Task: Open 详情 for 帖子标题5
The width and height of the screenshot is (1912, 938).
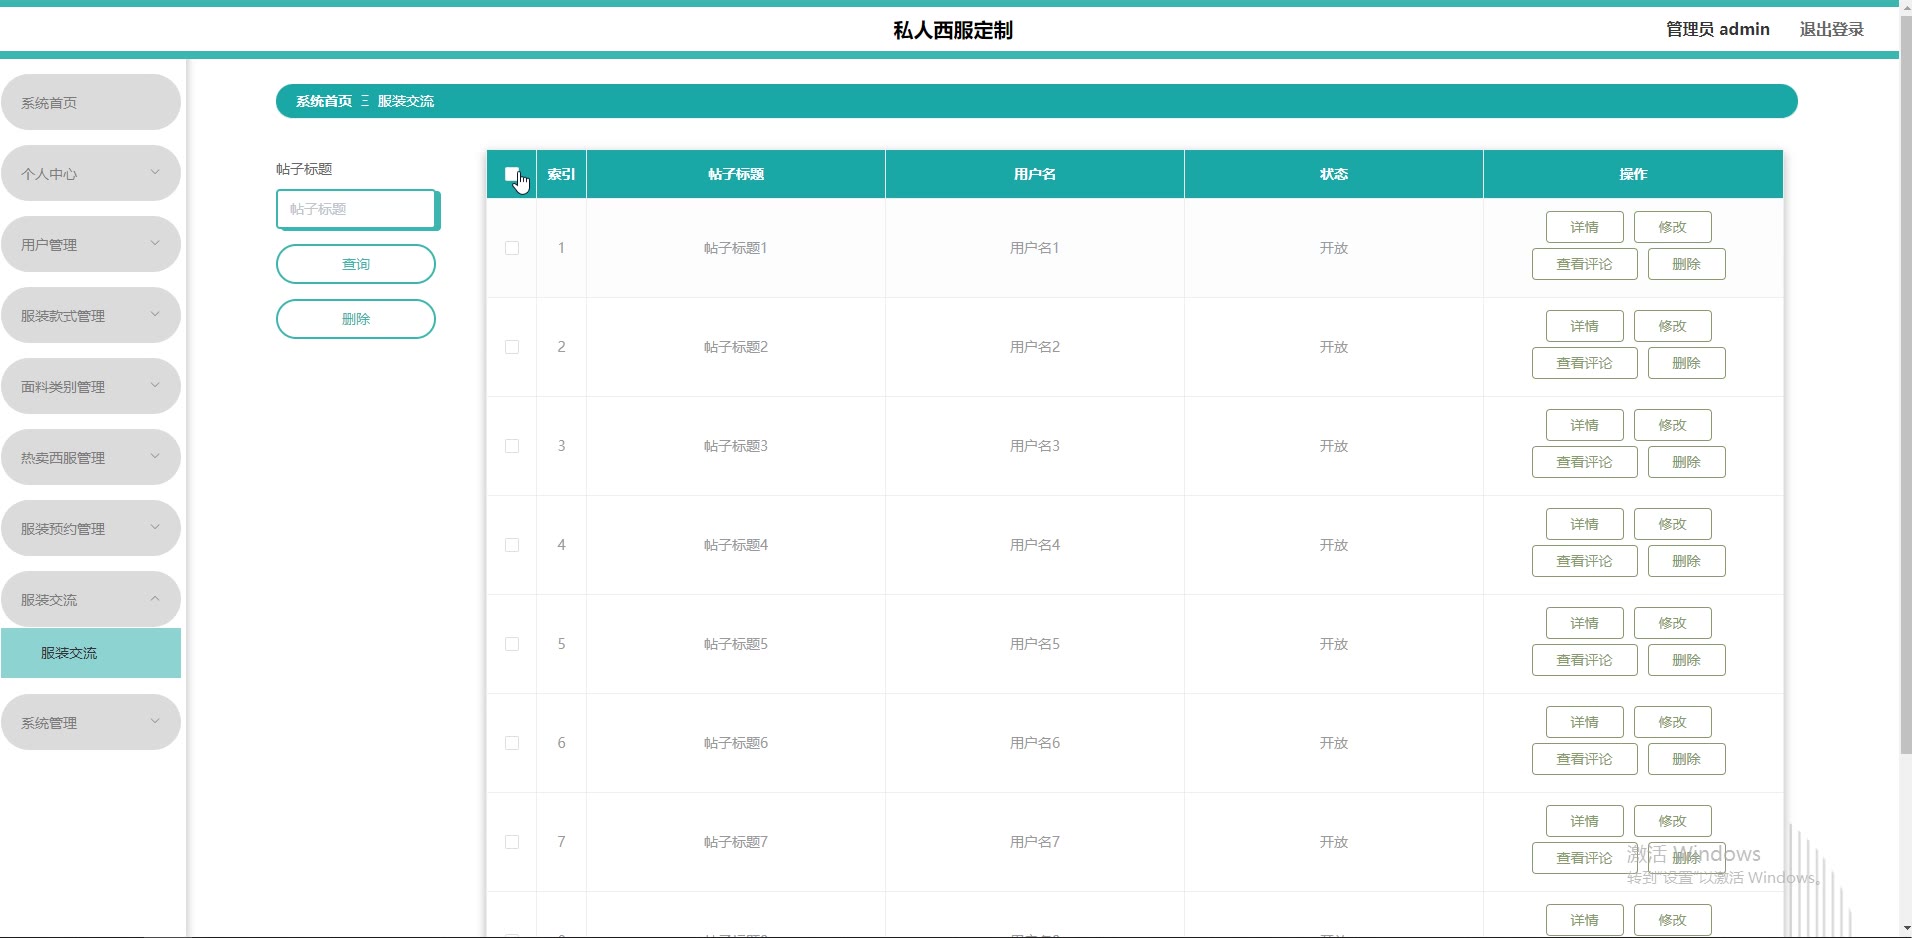Action: tap(1585, 623)
